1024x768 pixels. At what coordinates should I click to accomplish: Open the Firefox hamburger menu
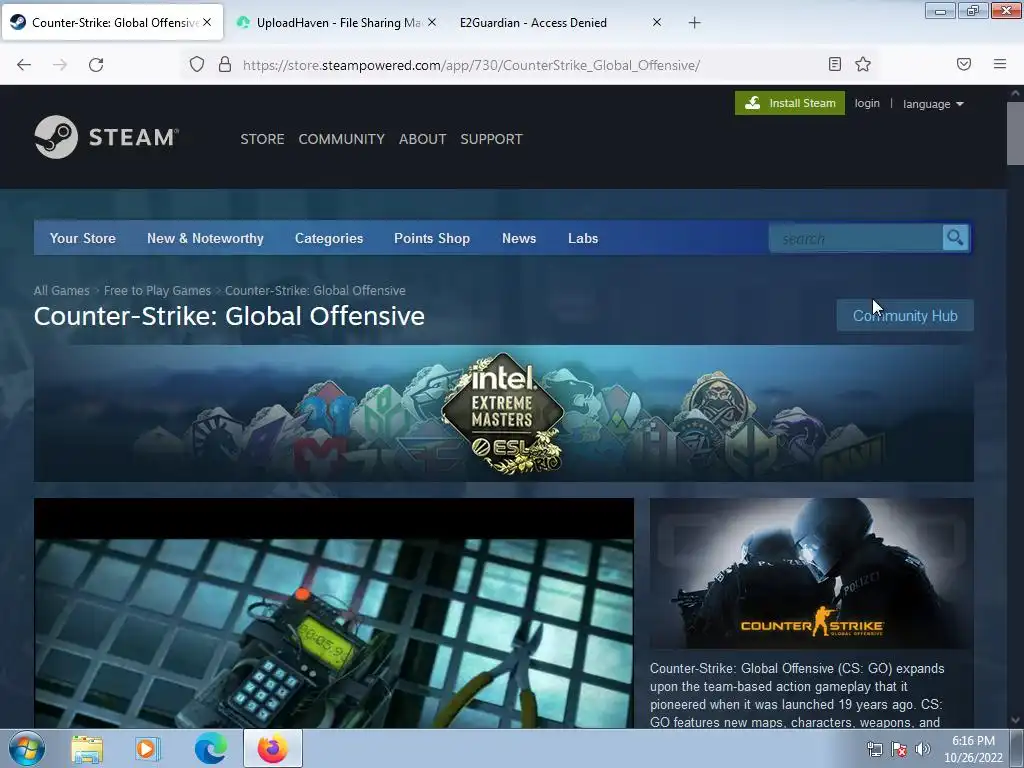1000,64
